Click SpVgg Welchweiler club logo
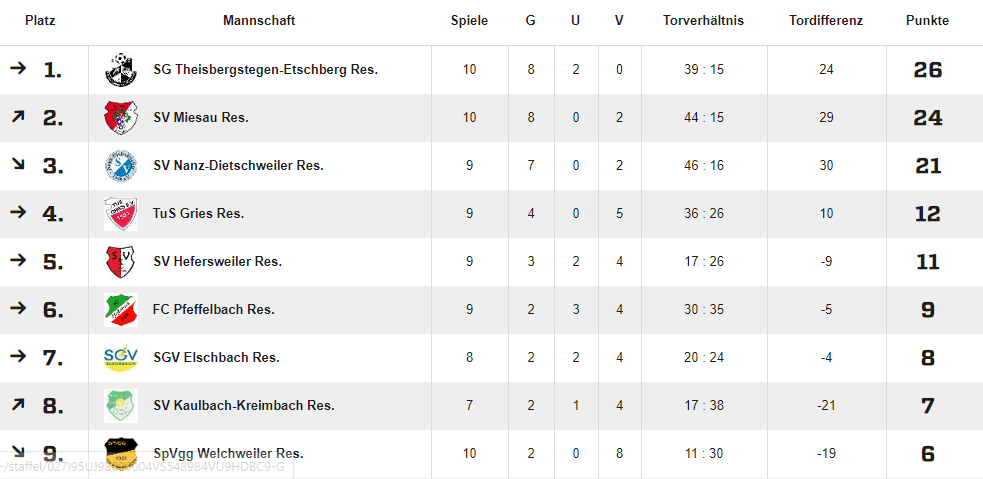The height and width of the screenshot is (479, 983). [x=120, y=453]
